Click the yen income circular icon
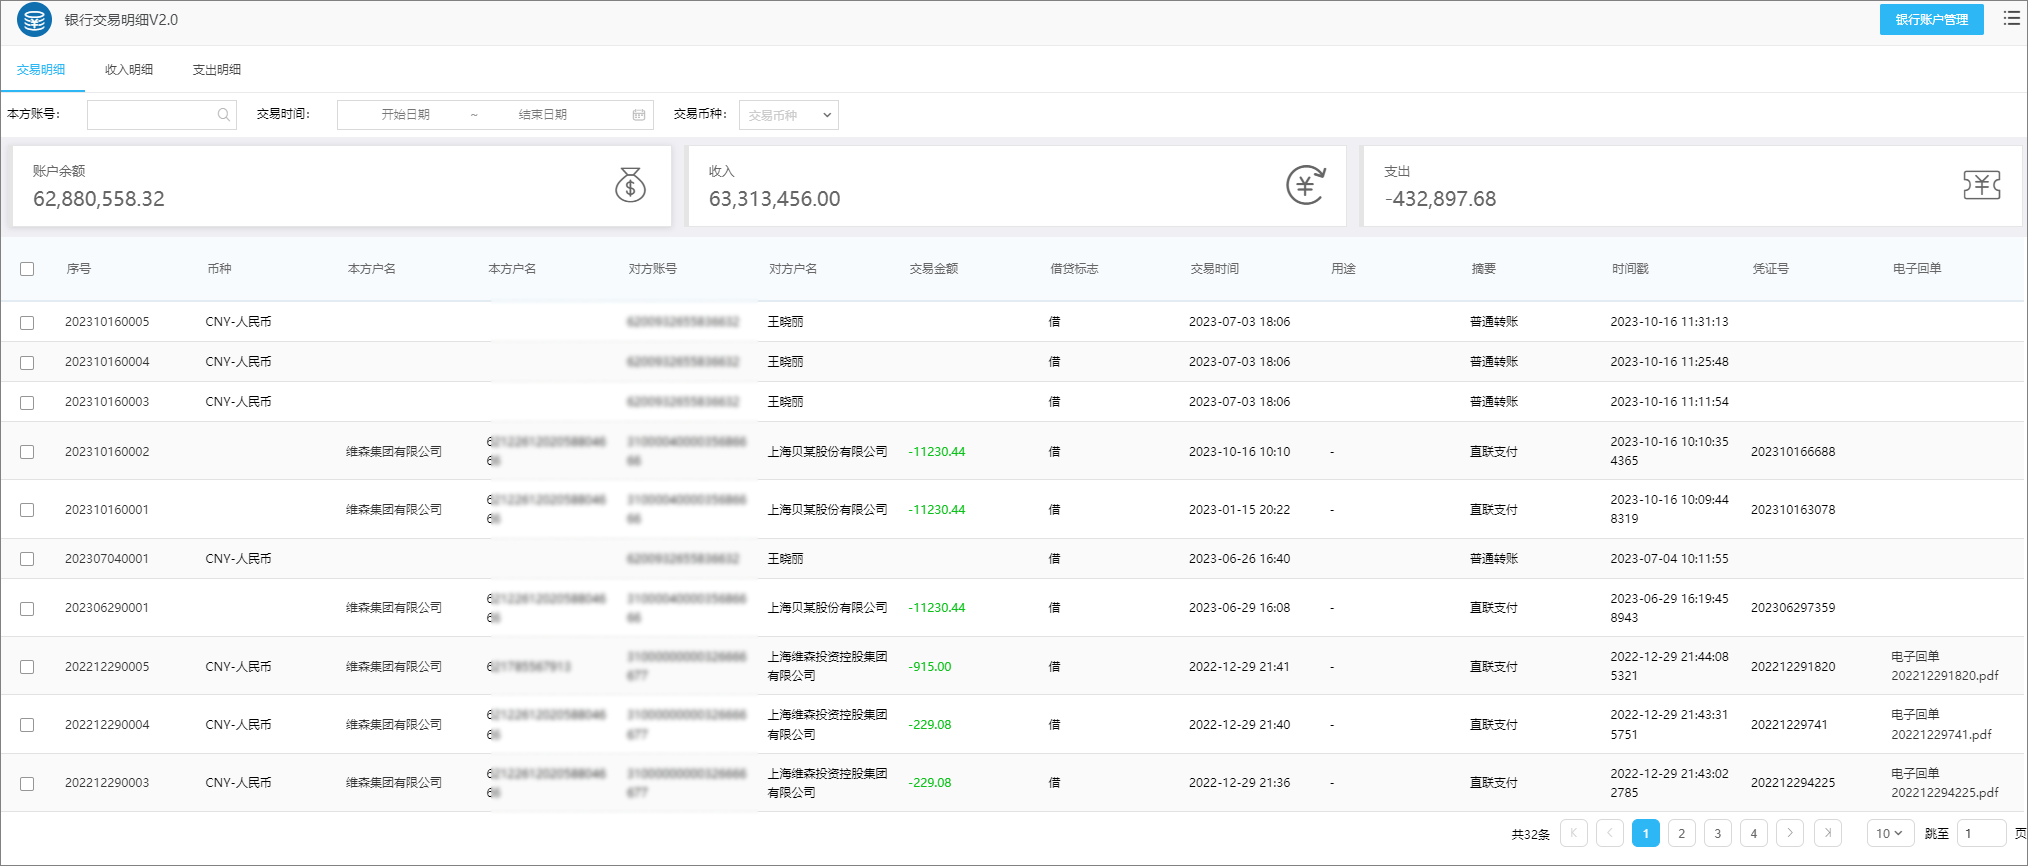Image resolution: width=2028 pixels, height=866 pixels. [x=1305, y=185]
